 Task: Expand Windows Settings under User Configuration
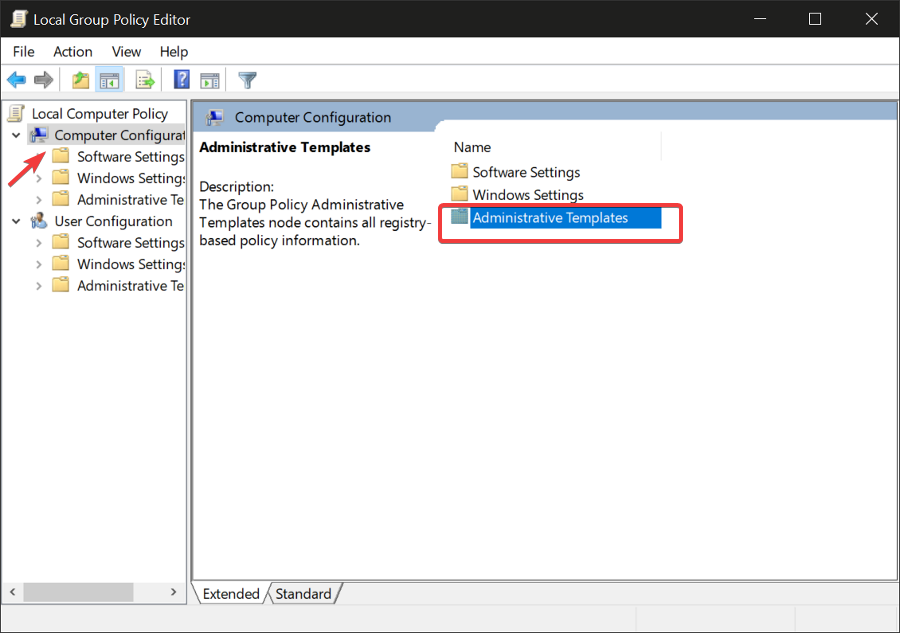point(38,265)
